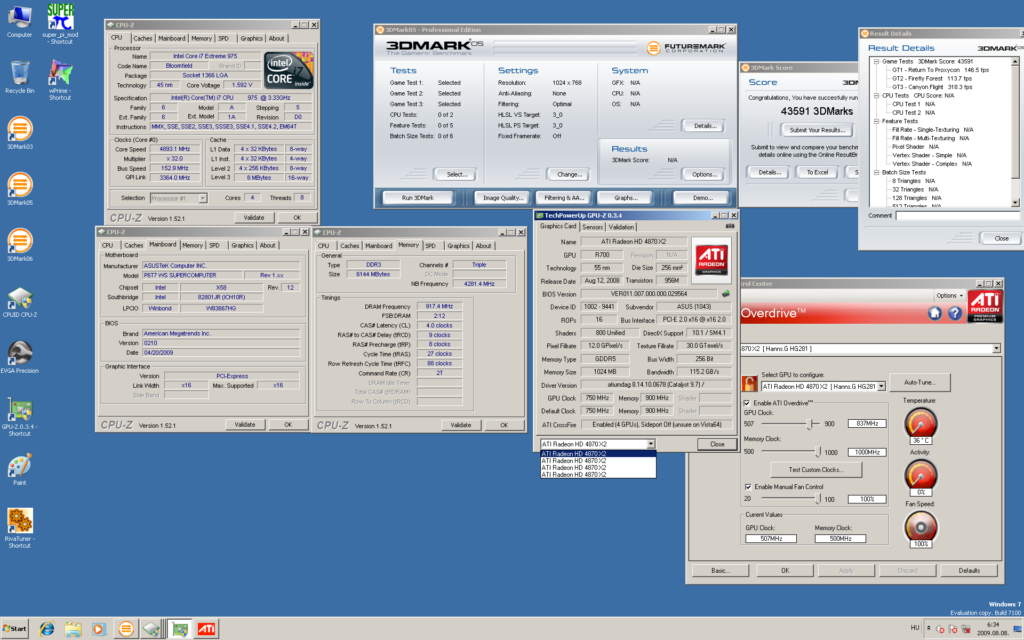Open the EVGA Precision desktop icon
The image size is (1024, 640).
[x=20, y=357]
